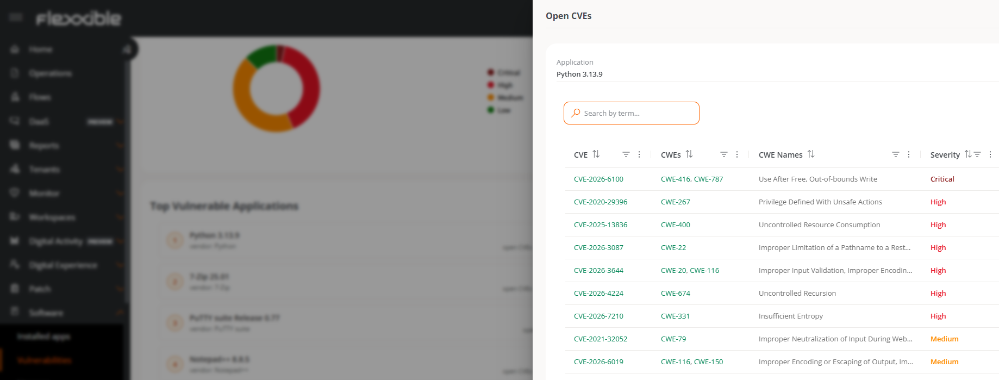Open the three-dot menu of the CWE Names column
The height and width of the screenshot is (380, 999).
click(x=909, y=154)
